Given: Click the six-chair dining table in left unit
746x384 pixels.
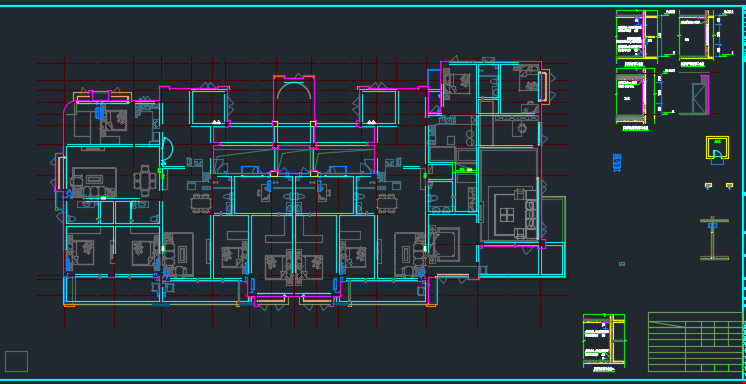Looking at the screenshot, I should coord(144,180).
